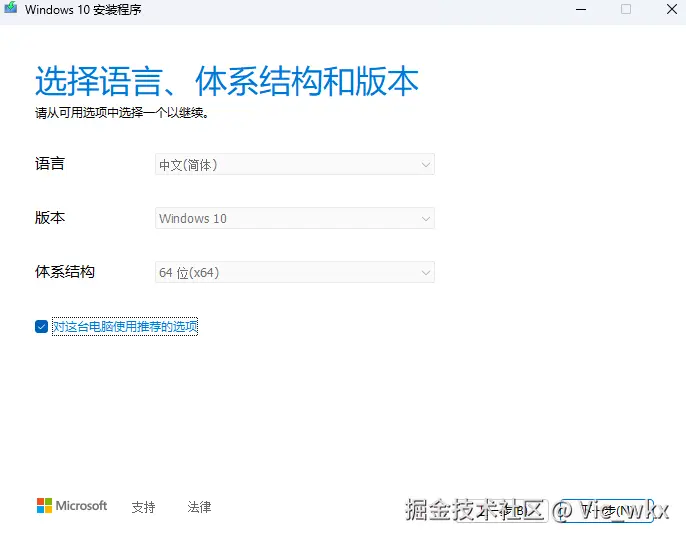
Task: Click the Microsoft logo icon
Action: (x=44, y=505)
